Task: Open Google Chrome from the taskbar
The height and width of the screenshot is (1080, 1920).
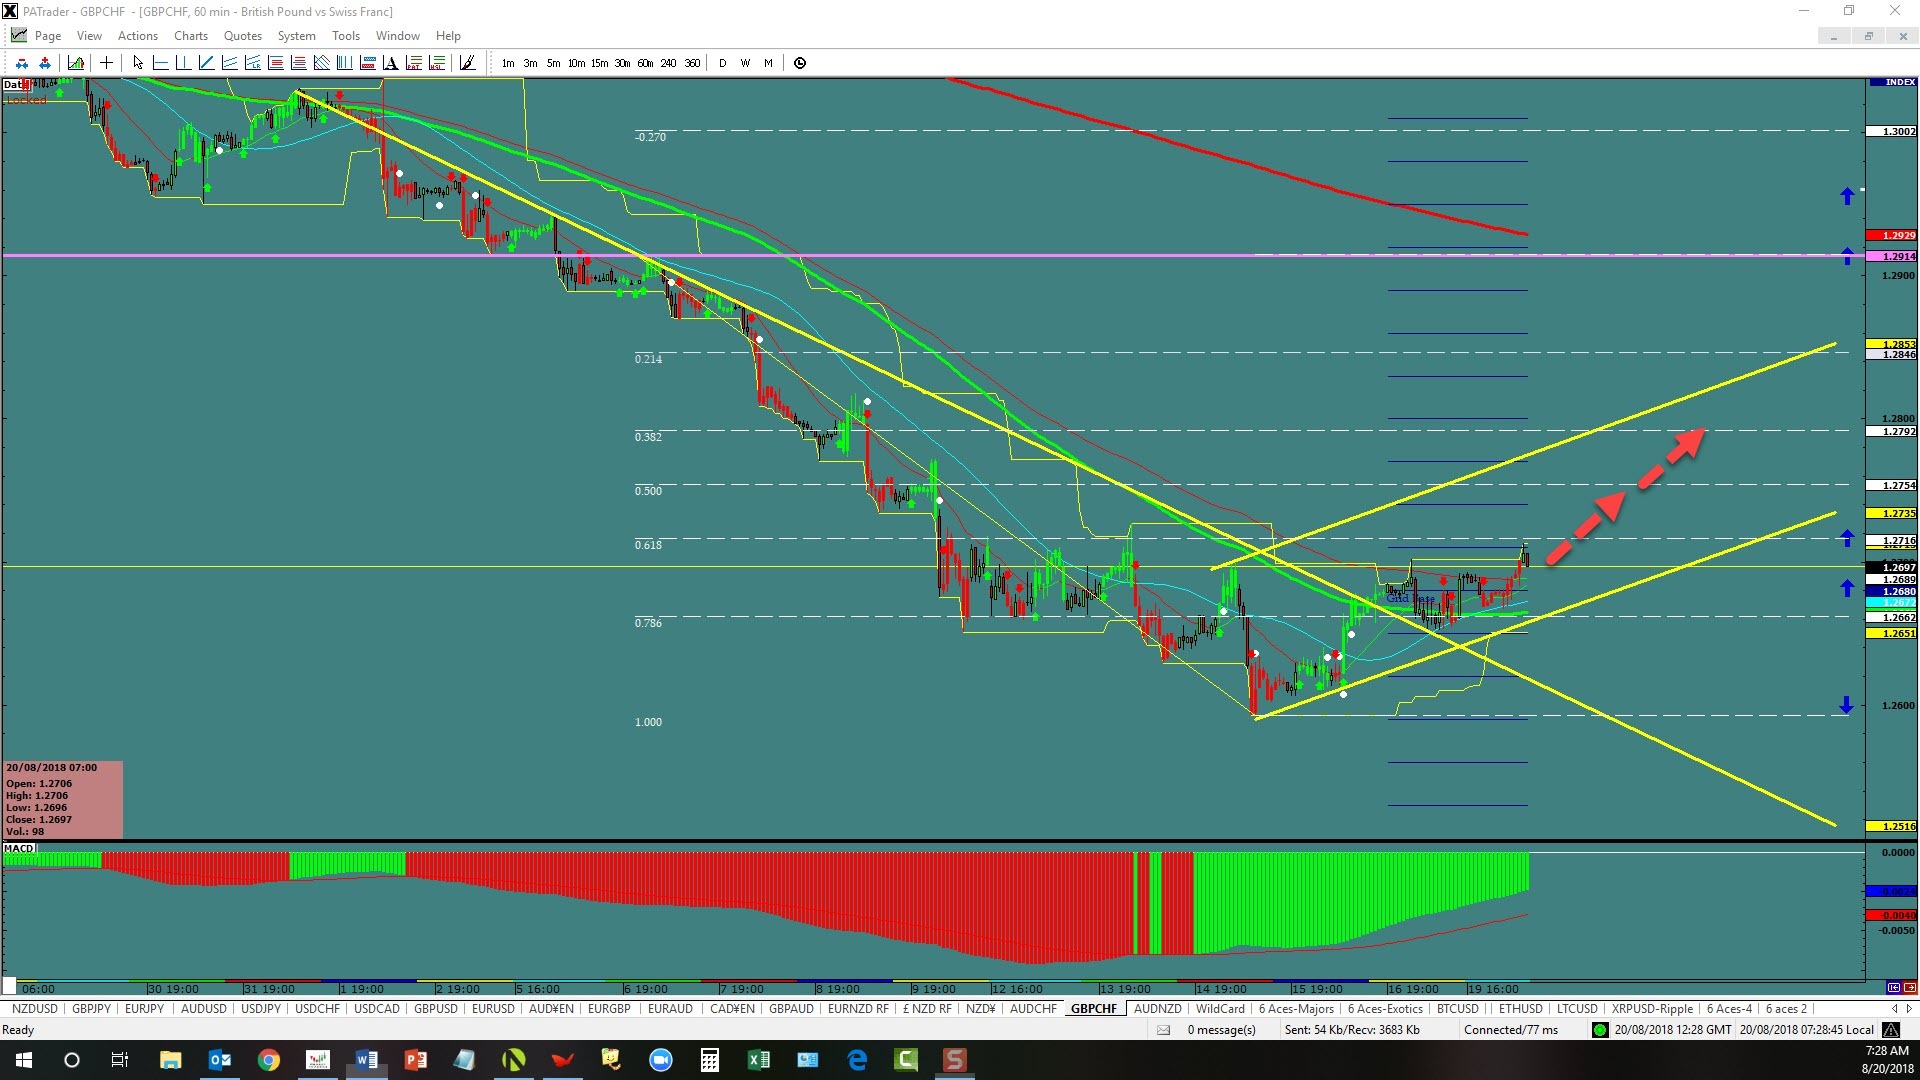Action: click(x=269, y=1060)
